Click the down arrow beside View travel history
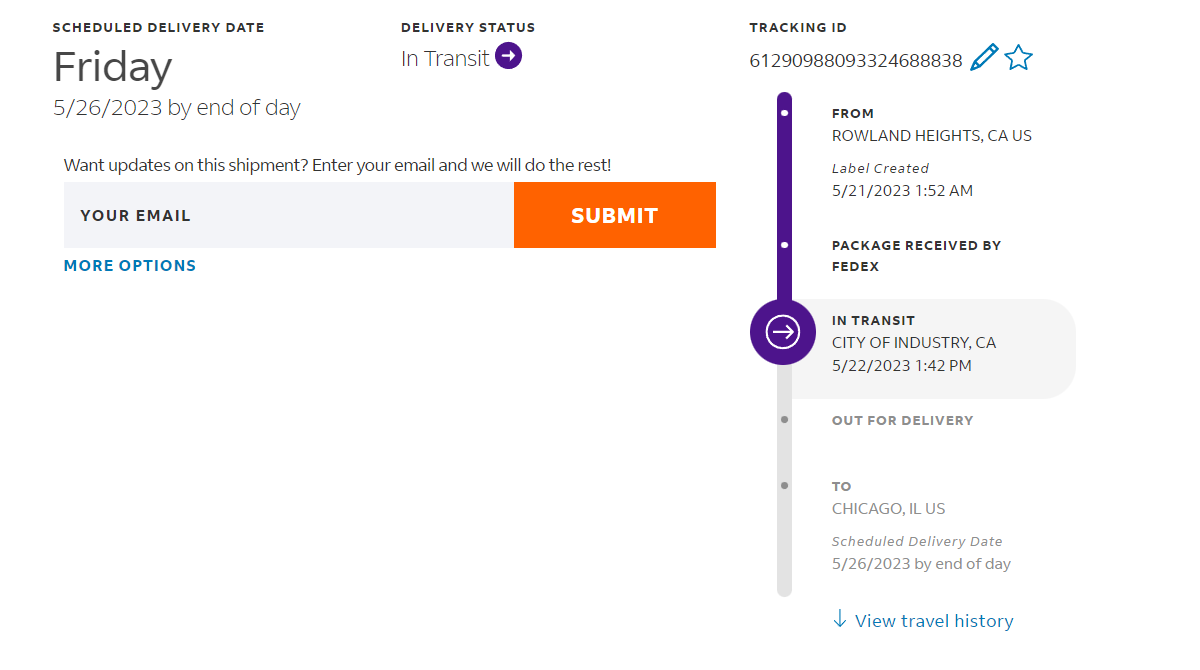The height and width of the screenshot is (670, 1200). (840, 619)
